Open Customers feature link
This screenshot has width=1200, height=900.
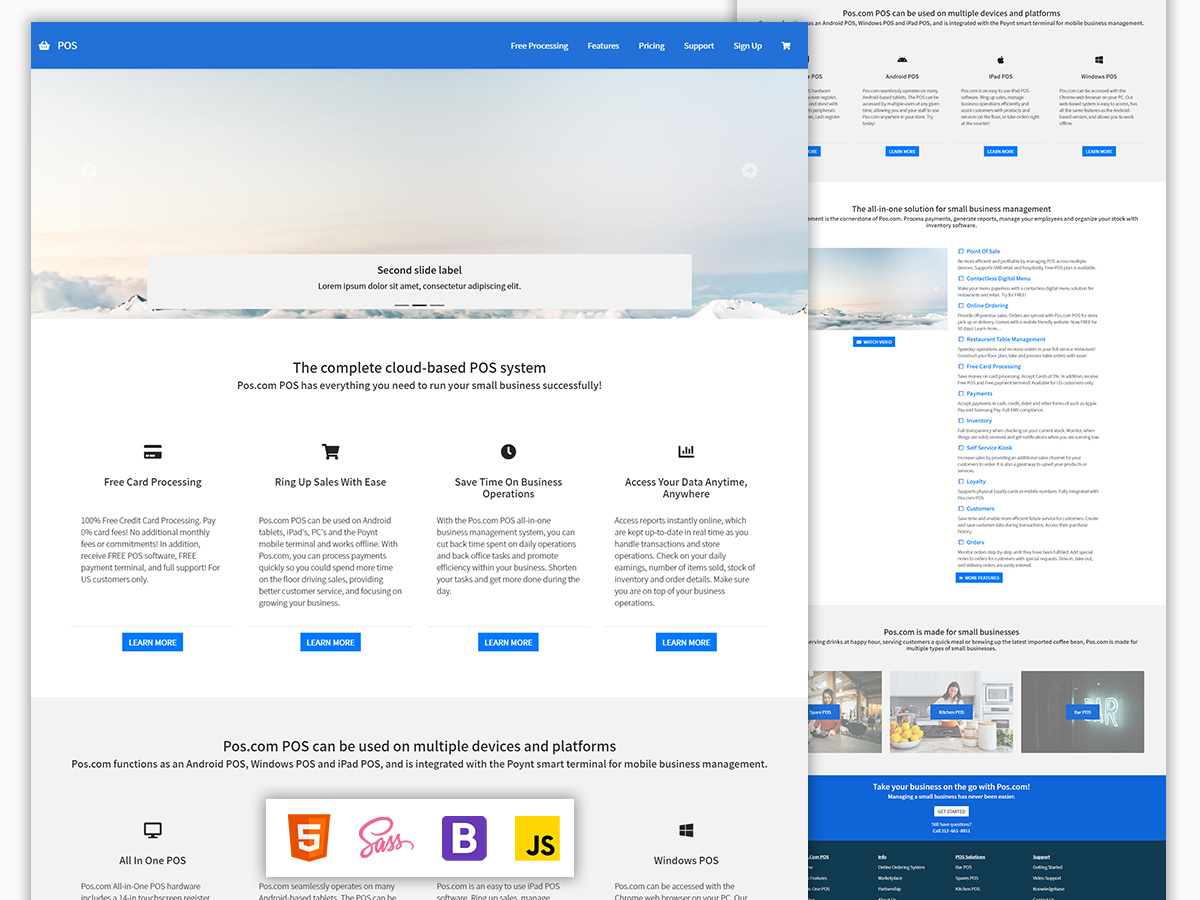[980, 509]
